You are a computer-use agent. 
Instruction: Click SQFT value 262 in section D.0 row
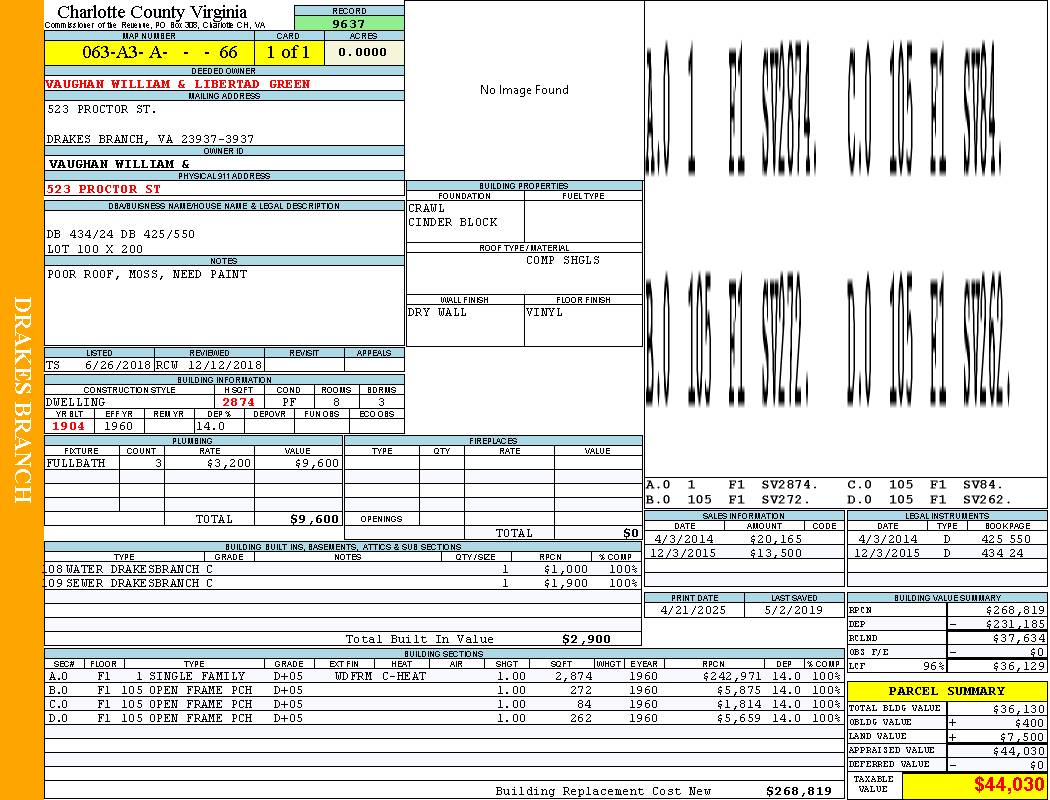(x=581, y=718)
